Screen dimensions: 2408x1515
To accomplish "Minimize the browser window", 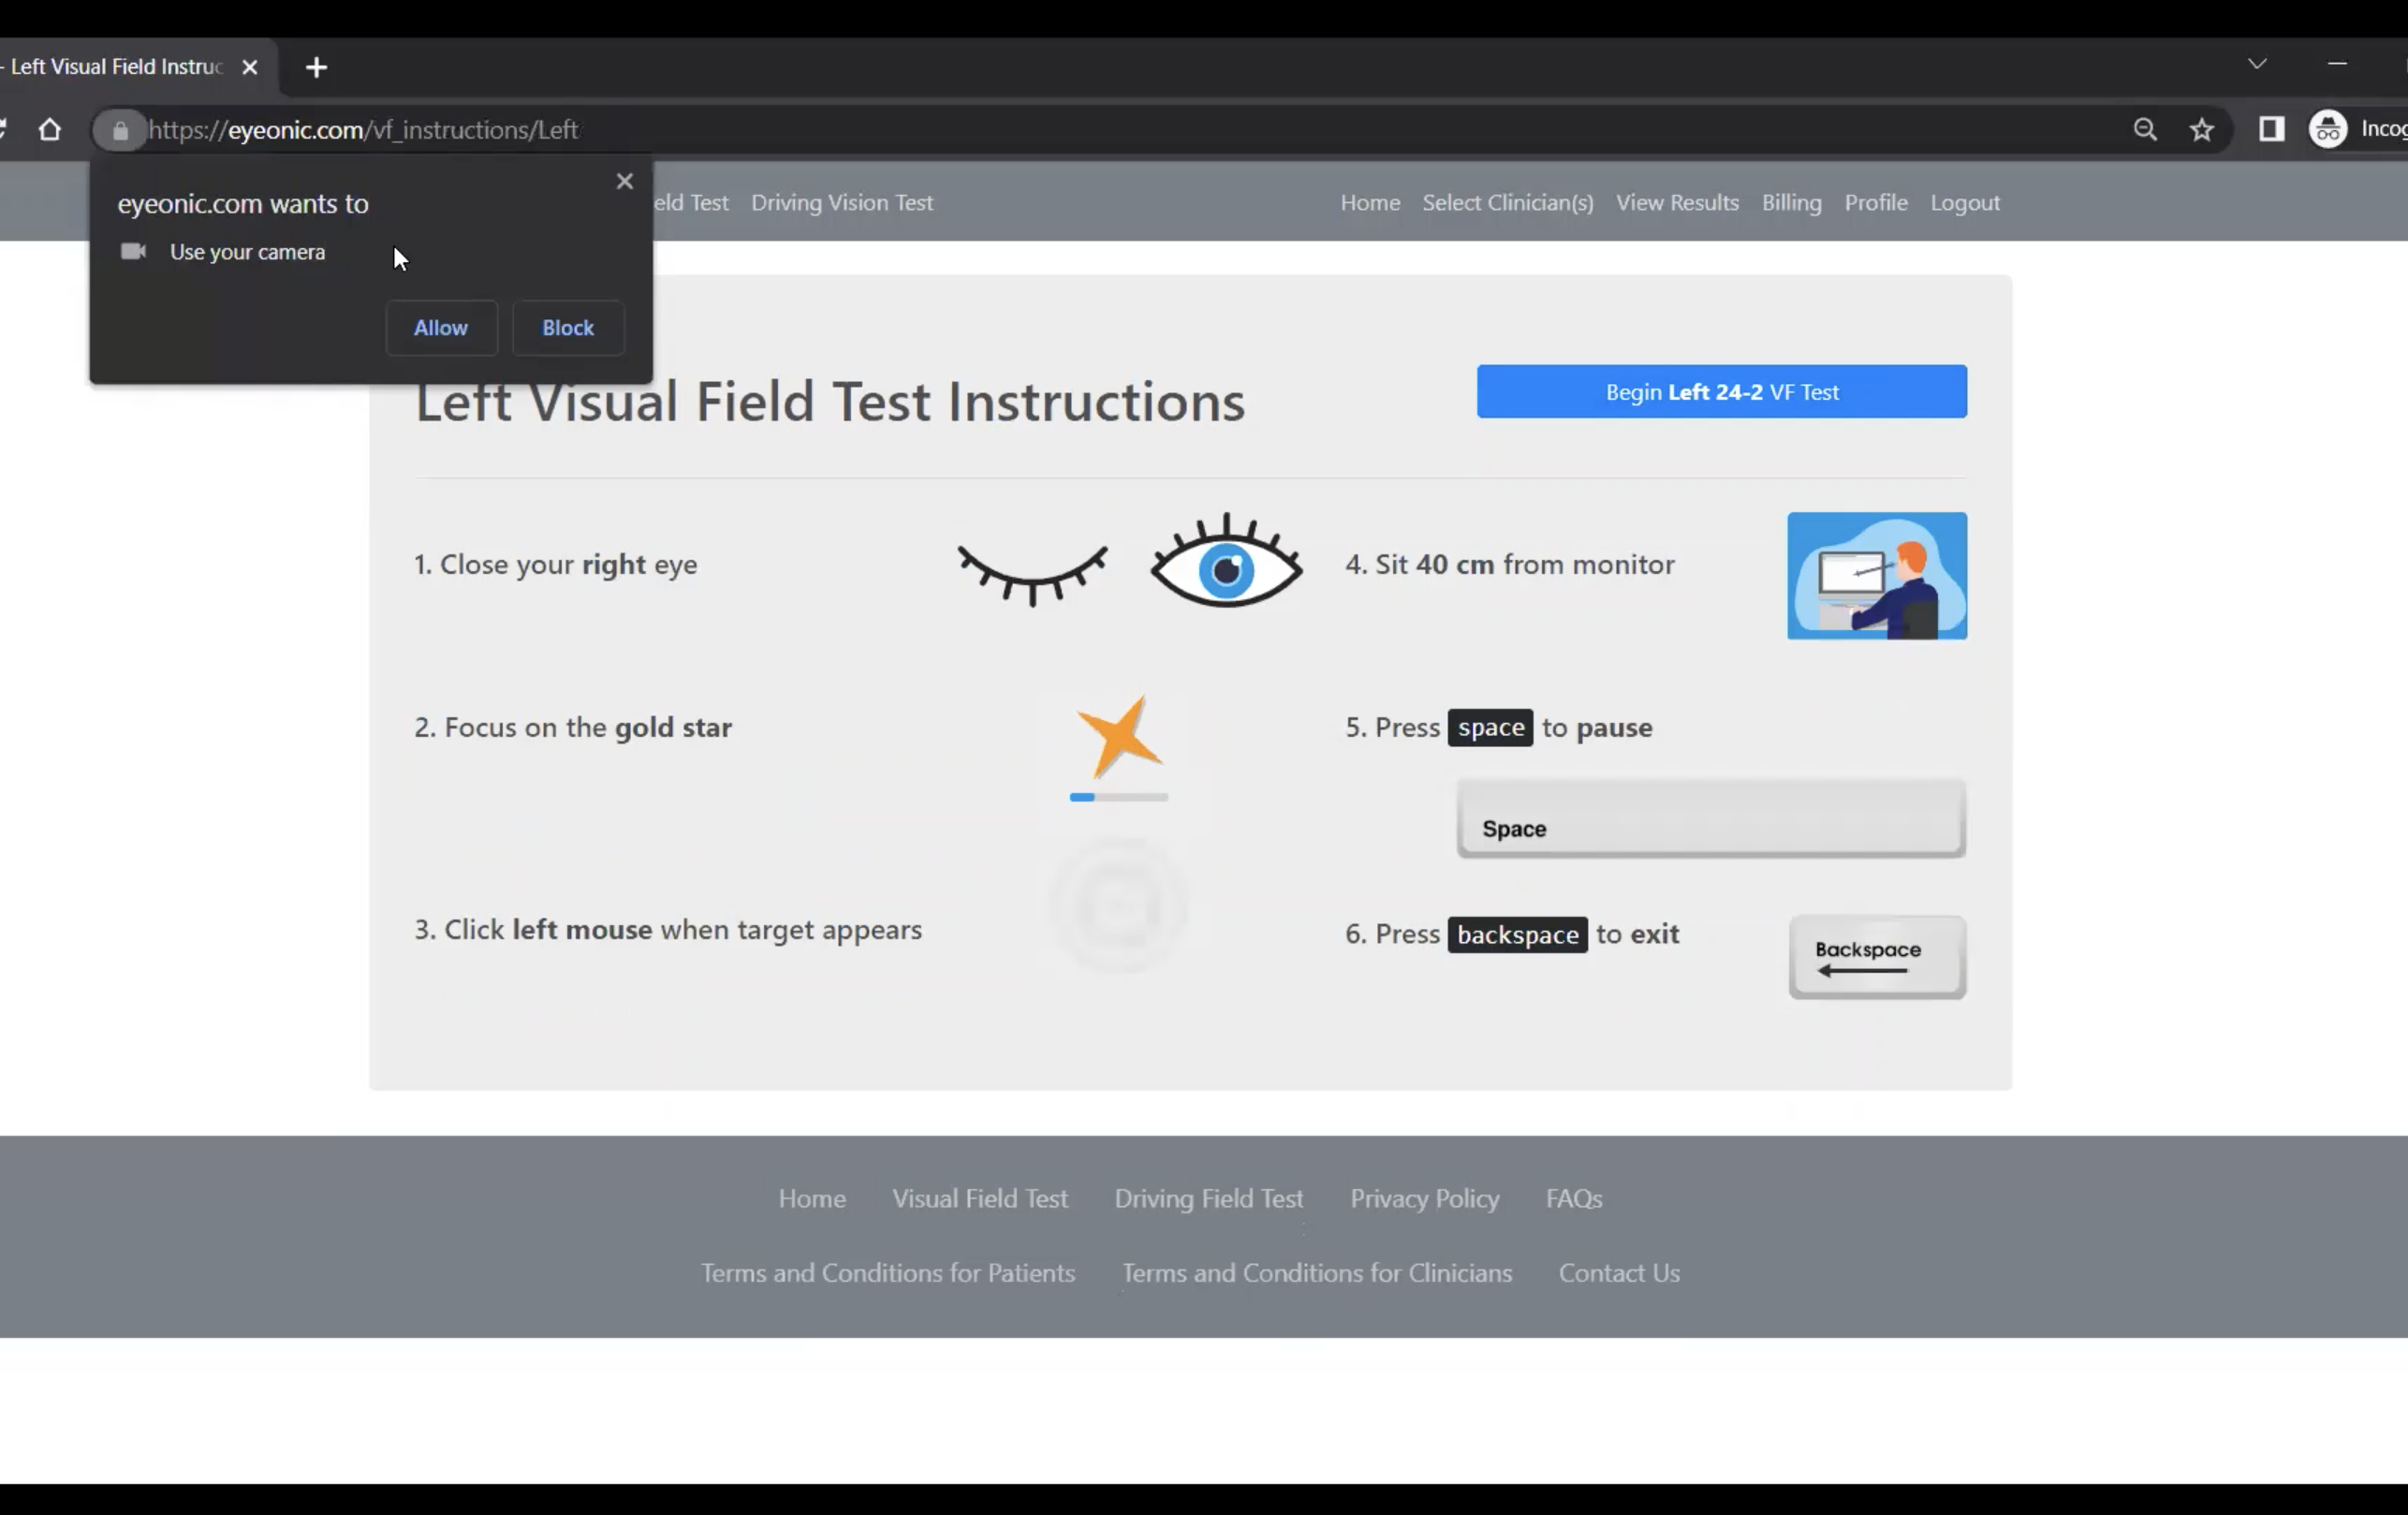I will click(2337, 64).
